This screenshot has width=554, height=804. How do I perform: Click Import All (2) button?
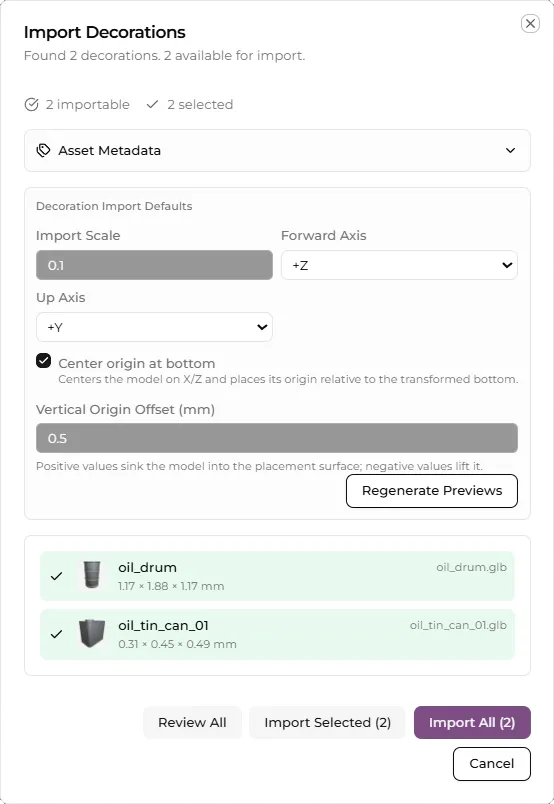[x=472, y=722]
